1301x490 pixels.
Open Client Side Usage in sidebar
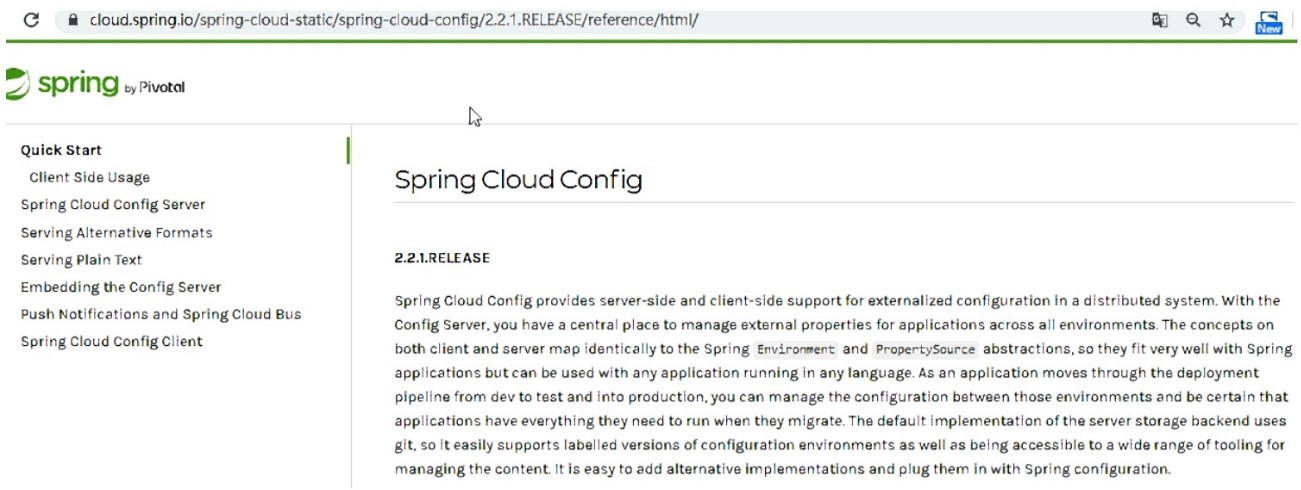89,177
